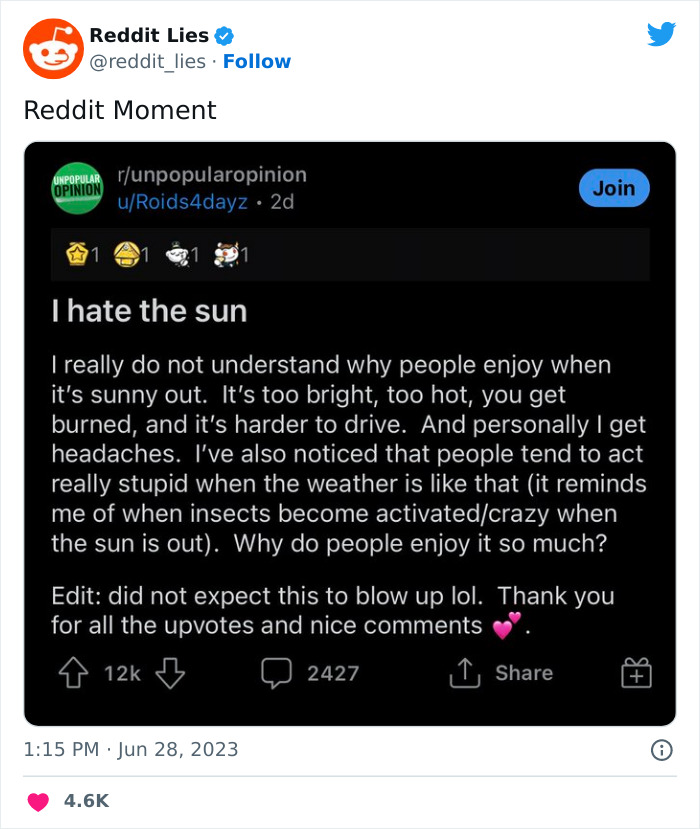
Task: Open the post's comments bubble icon
Action: pyautogui.click(x=277, y=673)
